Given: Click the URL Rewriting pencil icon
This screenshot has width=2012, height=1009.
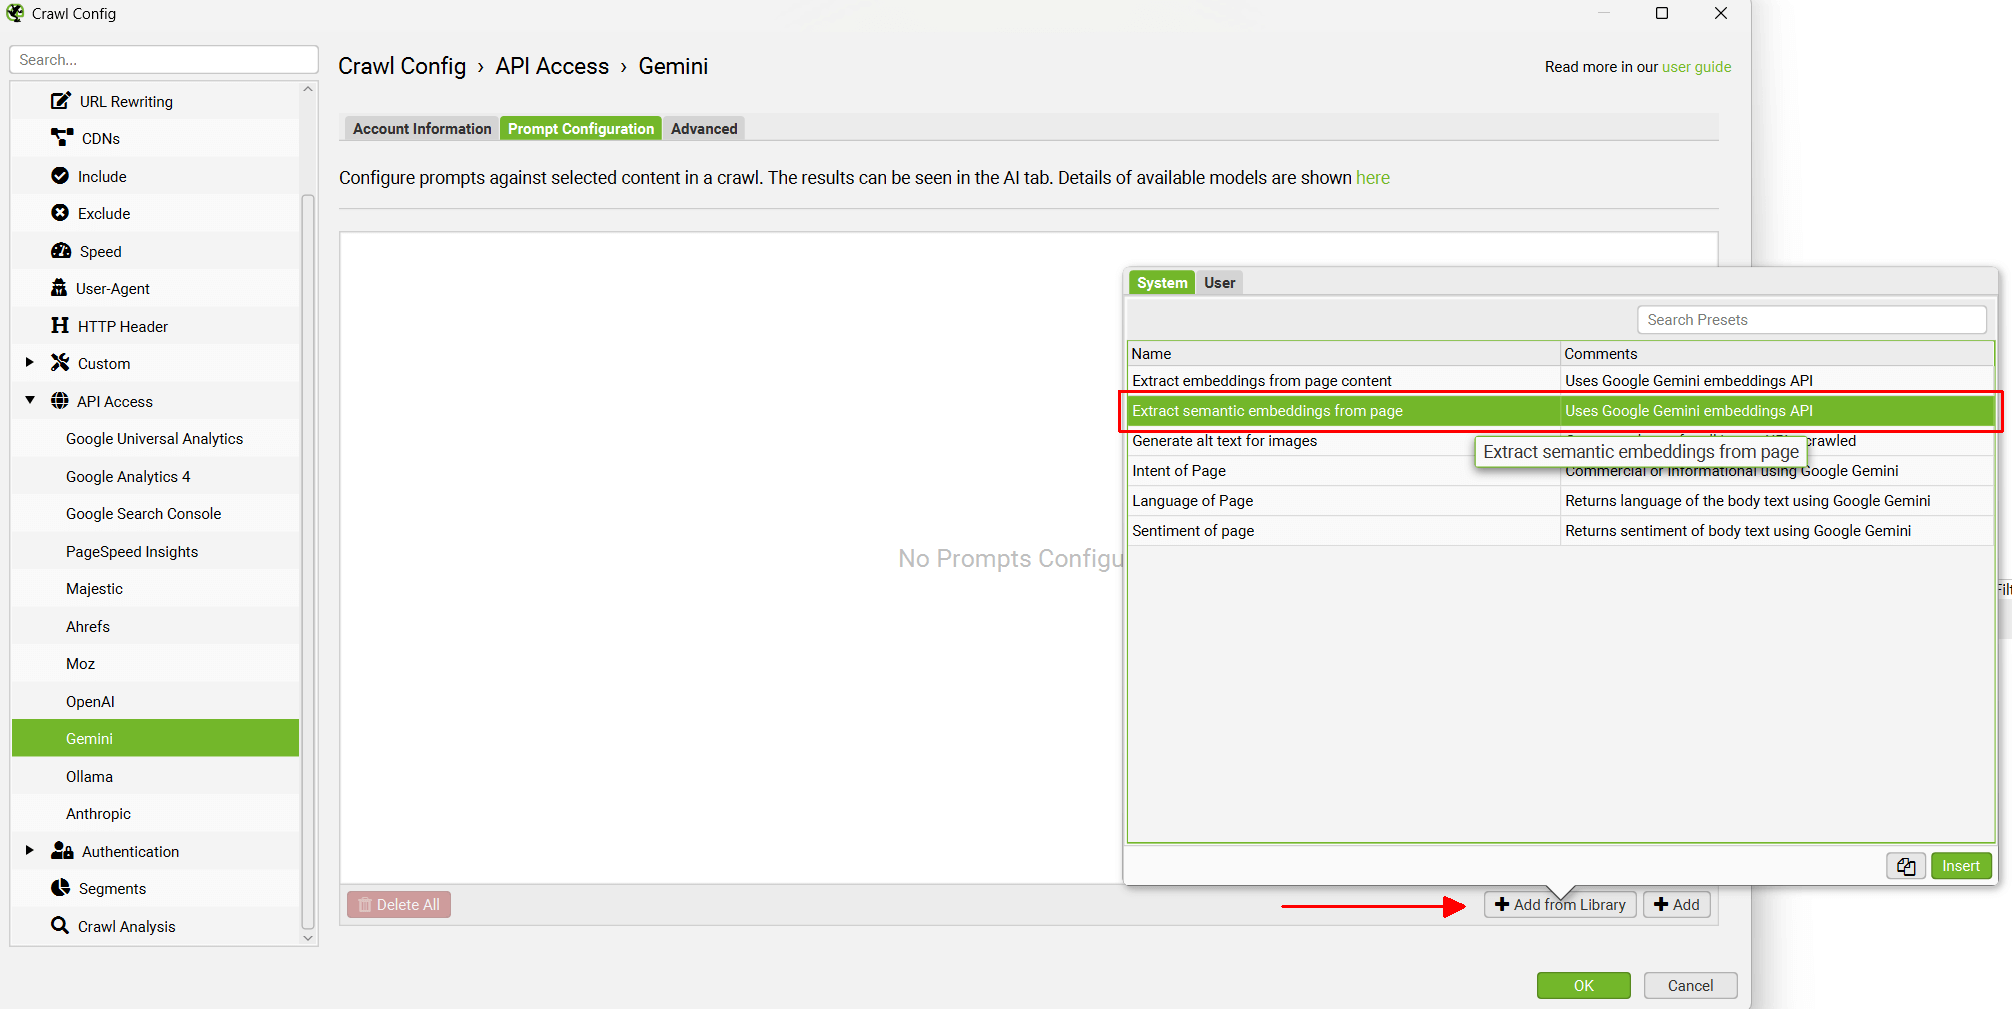Looking at the screenshot, I should (x=61, y=101).
